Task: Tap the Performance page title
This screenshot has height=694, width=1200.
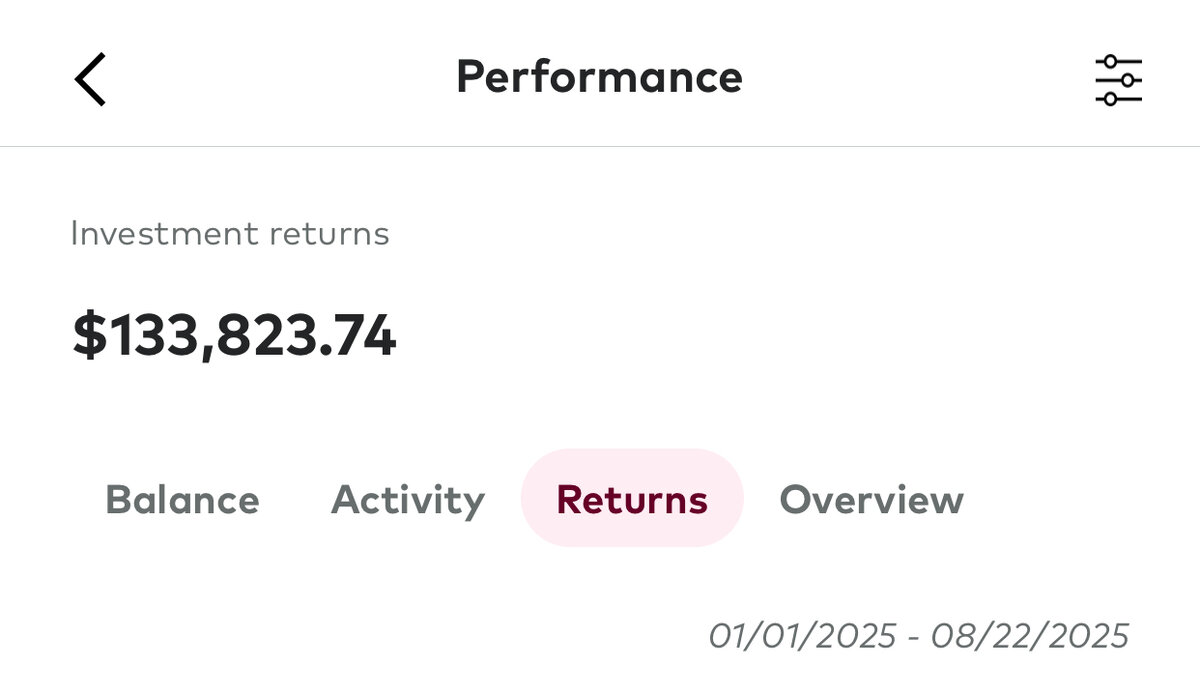Action: (x=599, y=77)
